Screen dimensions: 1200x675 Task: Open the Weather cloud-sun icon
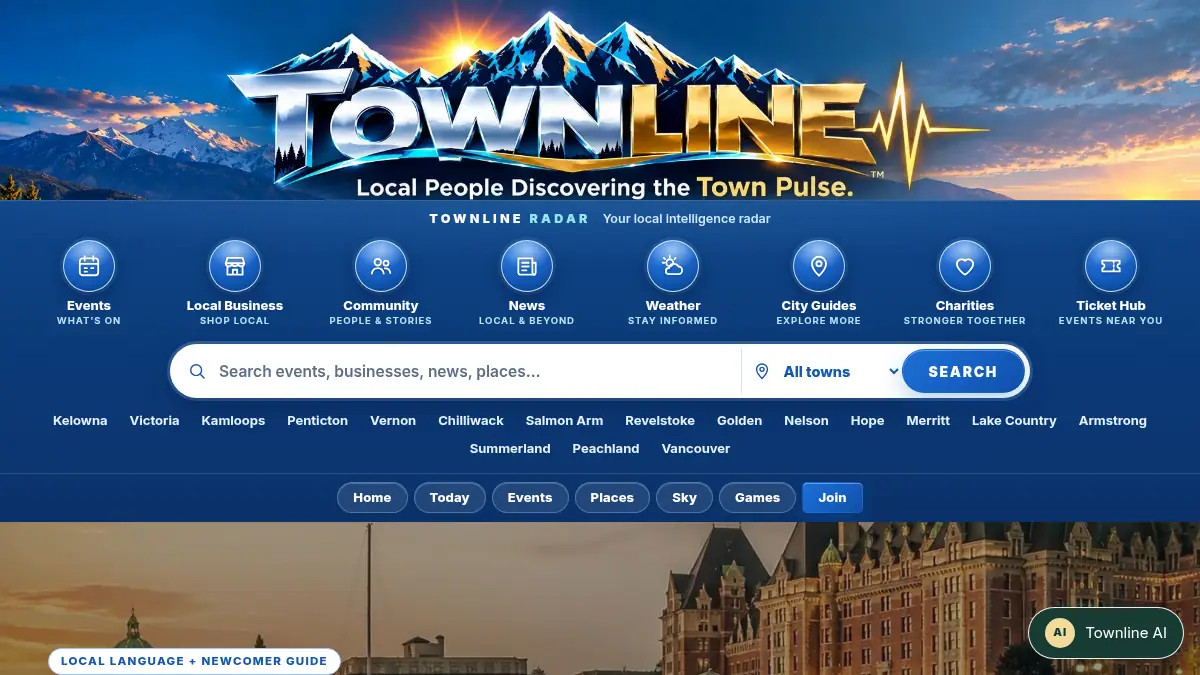coord(673,266)
